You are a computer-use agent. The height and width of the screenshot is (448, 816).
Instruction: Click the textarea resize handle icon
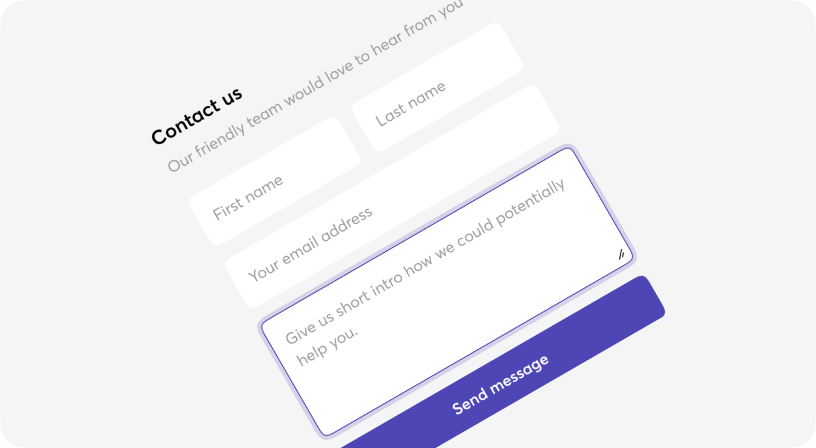coord(621,254)
